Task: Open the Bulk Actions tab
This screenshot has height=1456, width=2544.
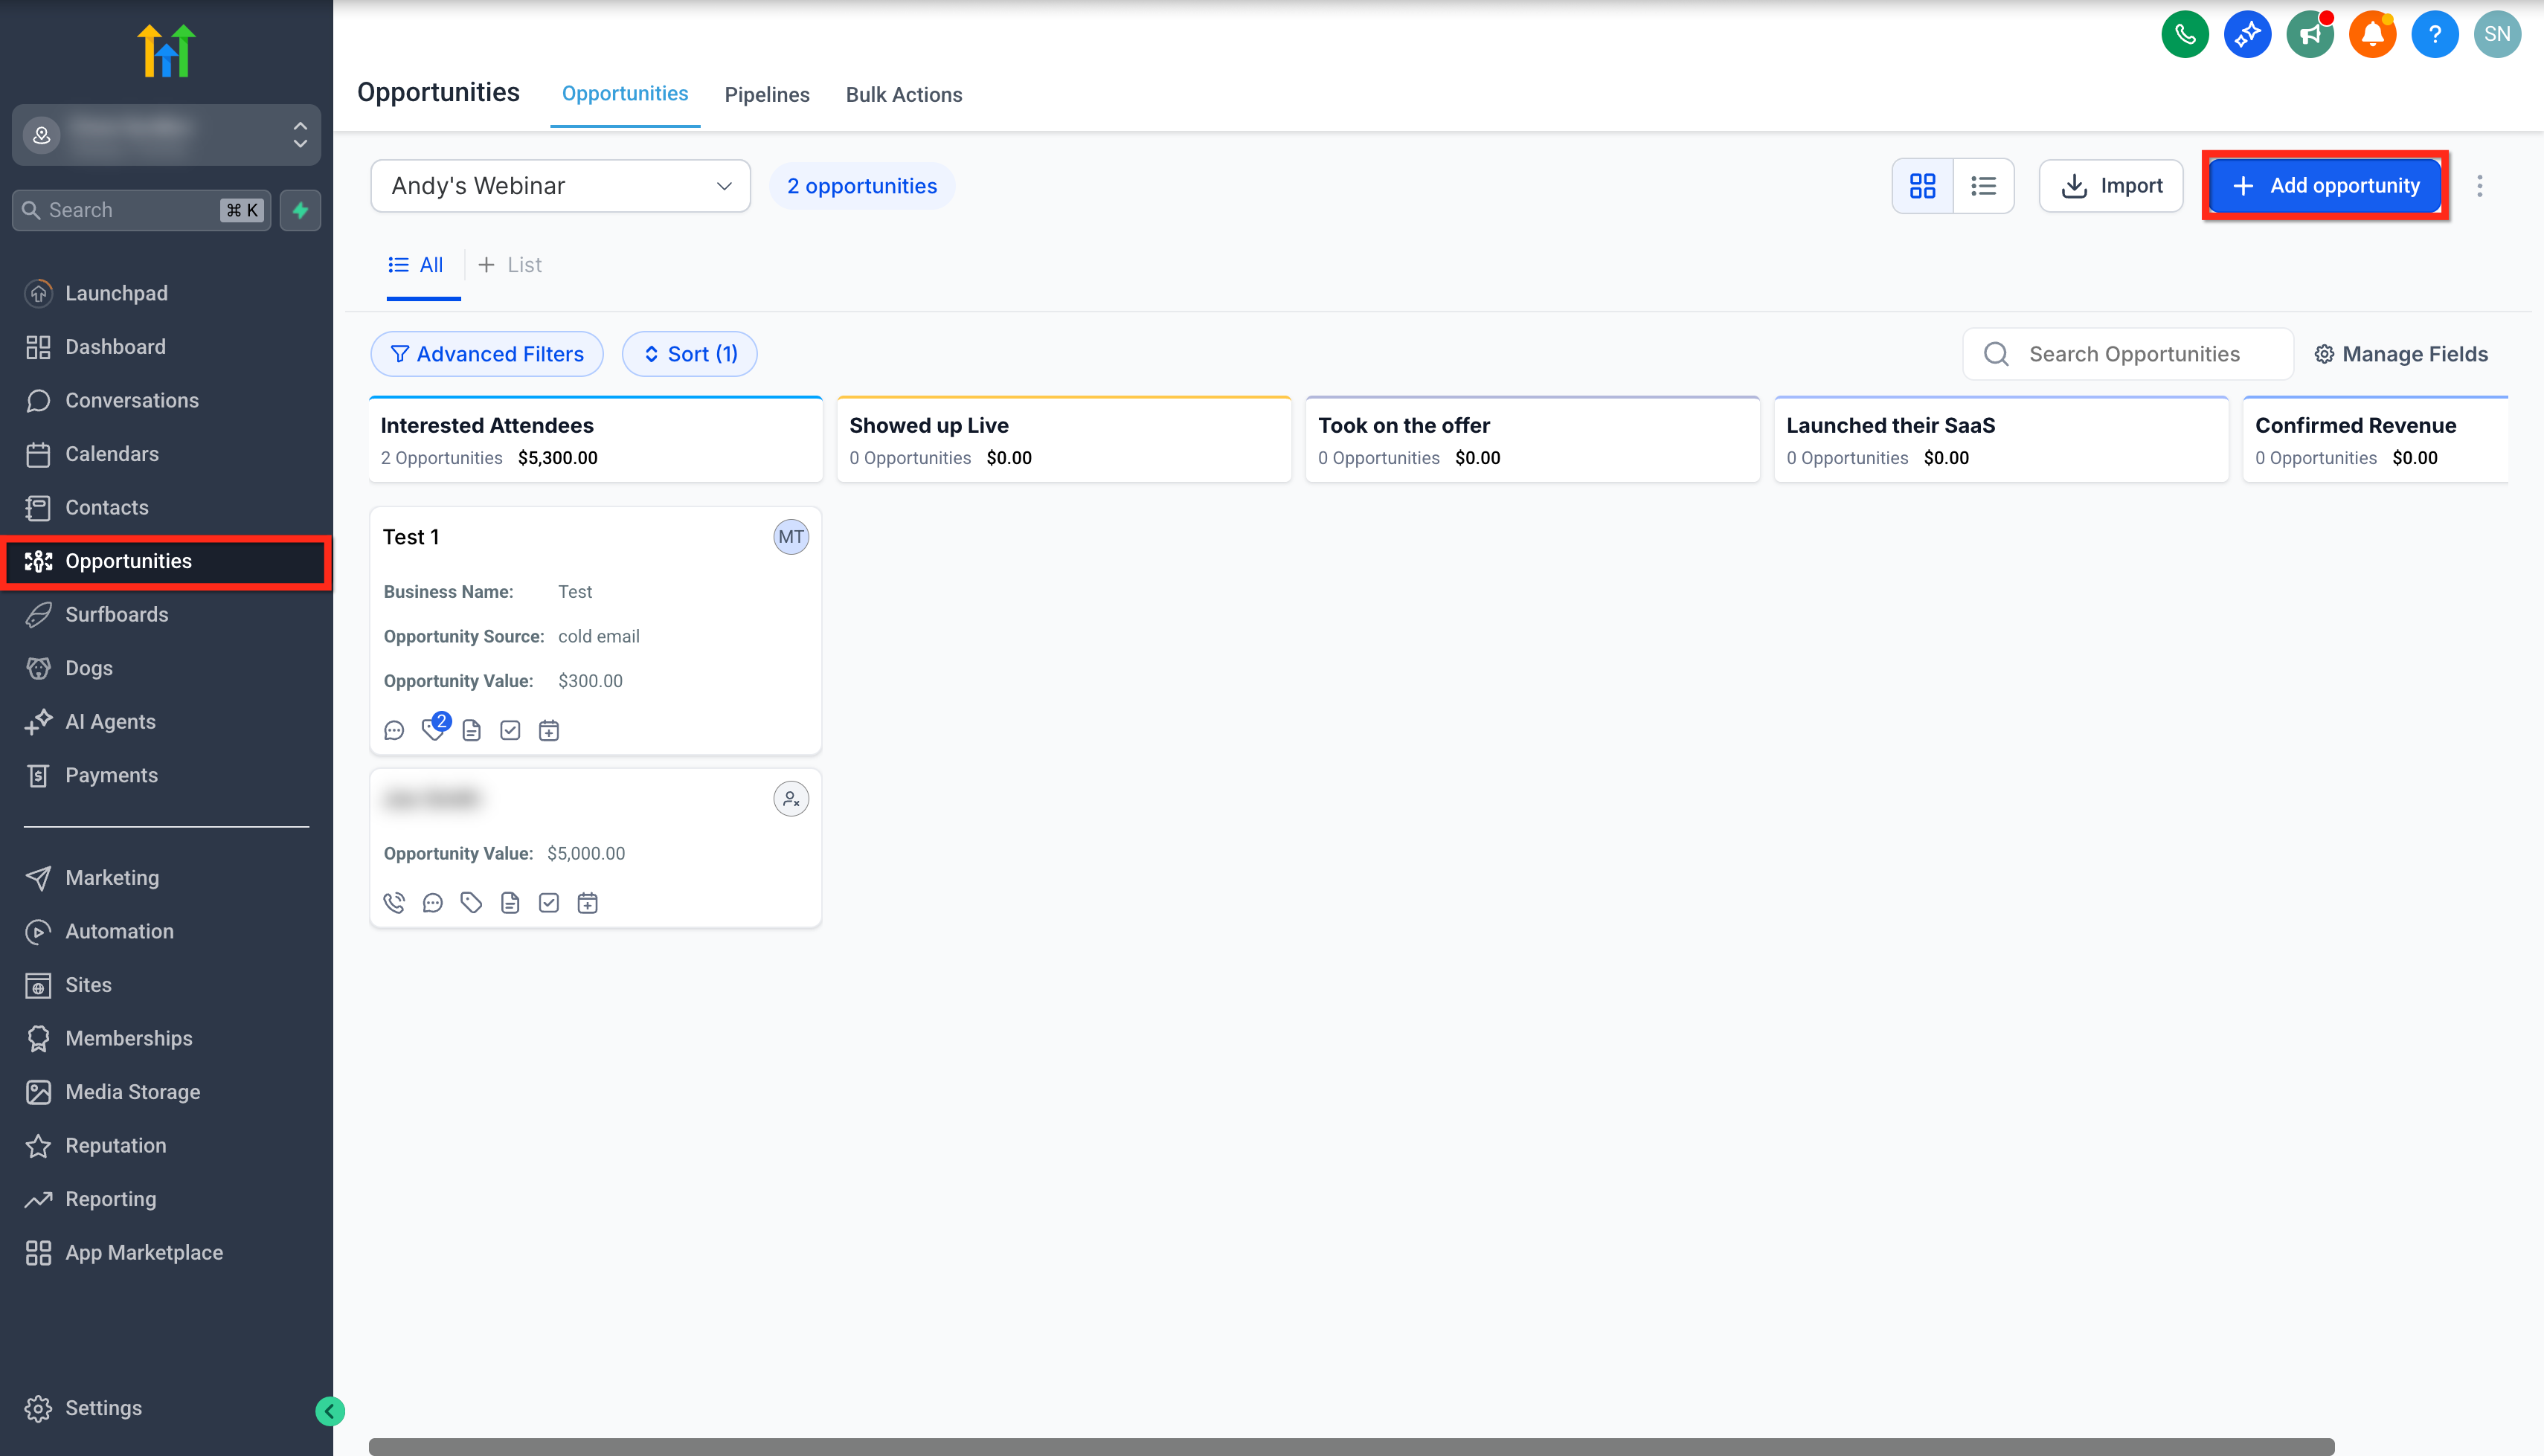Action: pos(904,95)
